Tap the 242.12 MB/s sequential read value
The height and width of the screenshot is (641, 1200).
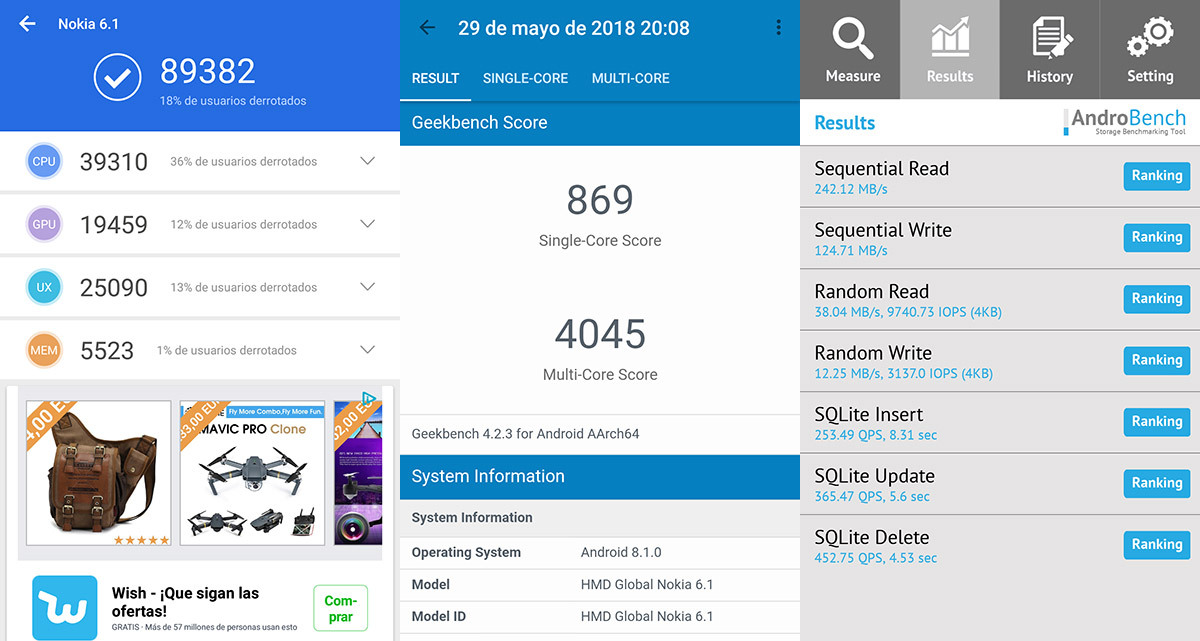point(851,189)
